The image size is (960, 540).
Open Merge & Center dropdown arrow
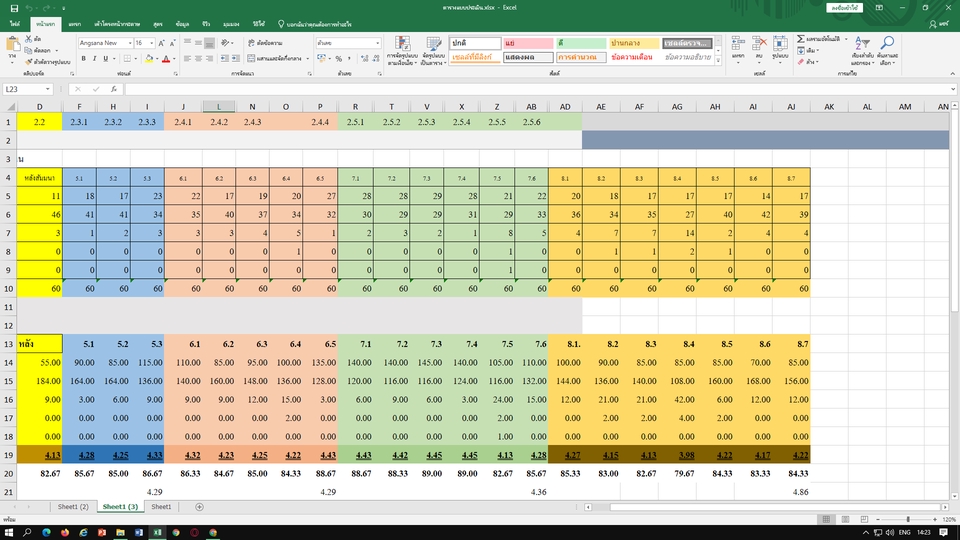pos(307,59)
